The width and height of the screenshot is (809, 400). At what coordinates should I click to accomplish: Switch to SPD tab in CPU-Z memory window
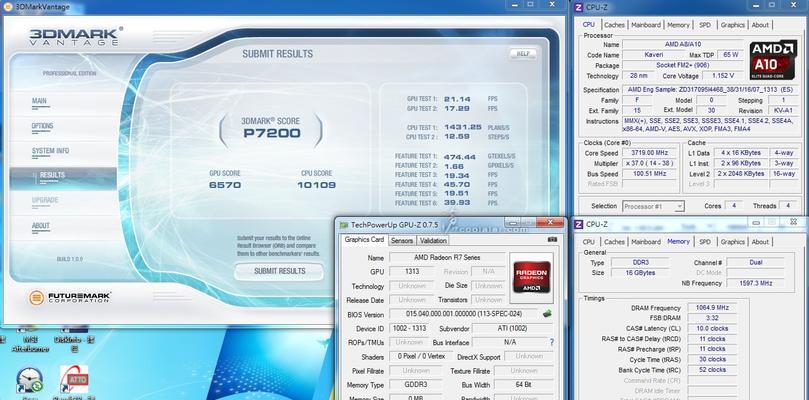pos(705,242)
